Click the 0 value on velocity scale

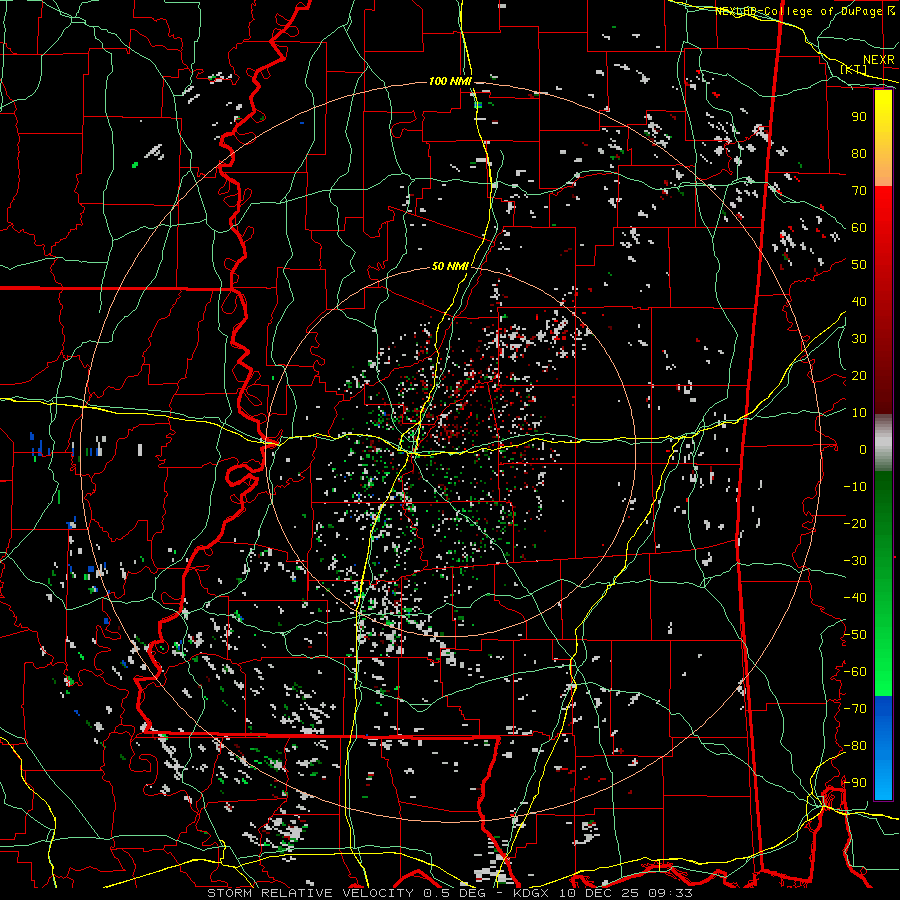pyautogui.click(x=863, y=449)
